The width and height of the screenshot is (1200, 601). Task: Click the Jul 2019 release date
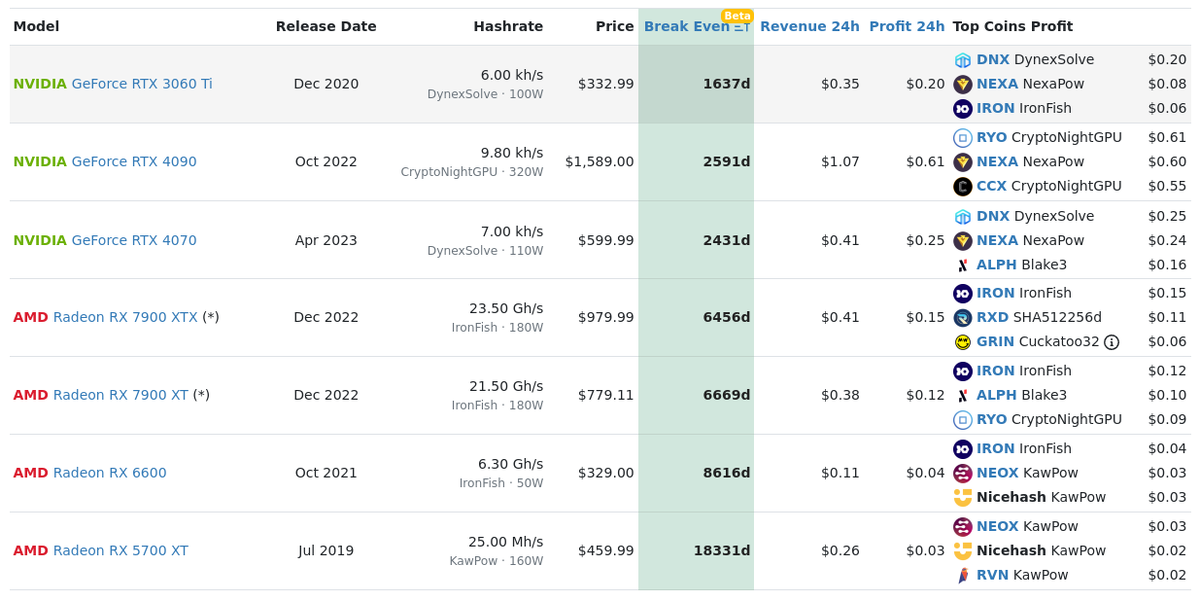[x=326, y=551]
